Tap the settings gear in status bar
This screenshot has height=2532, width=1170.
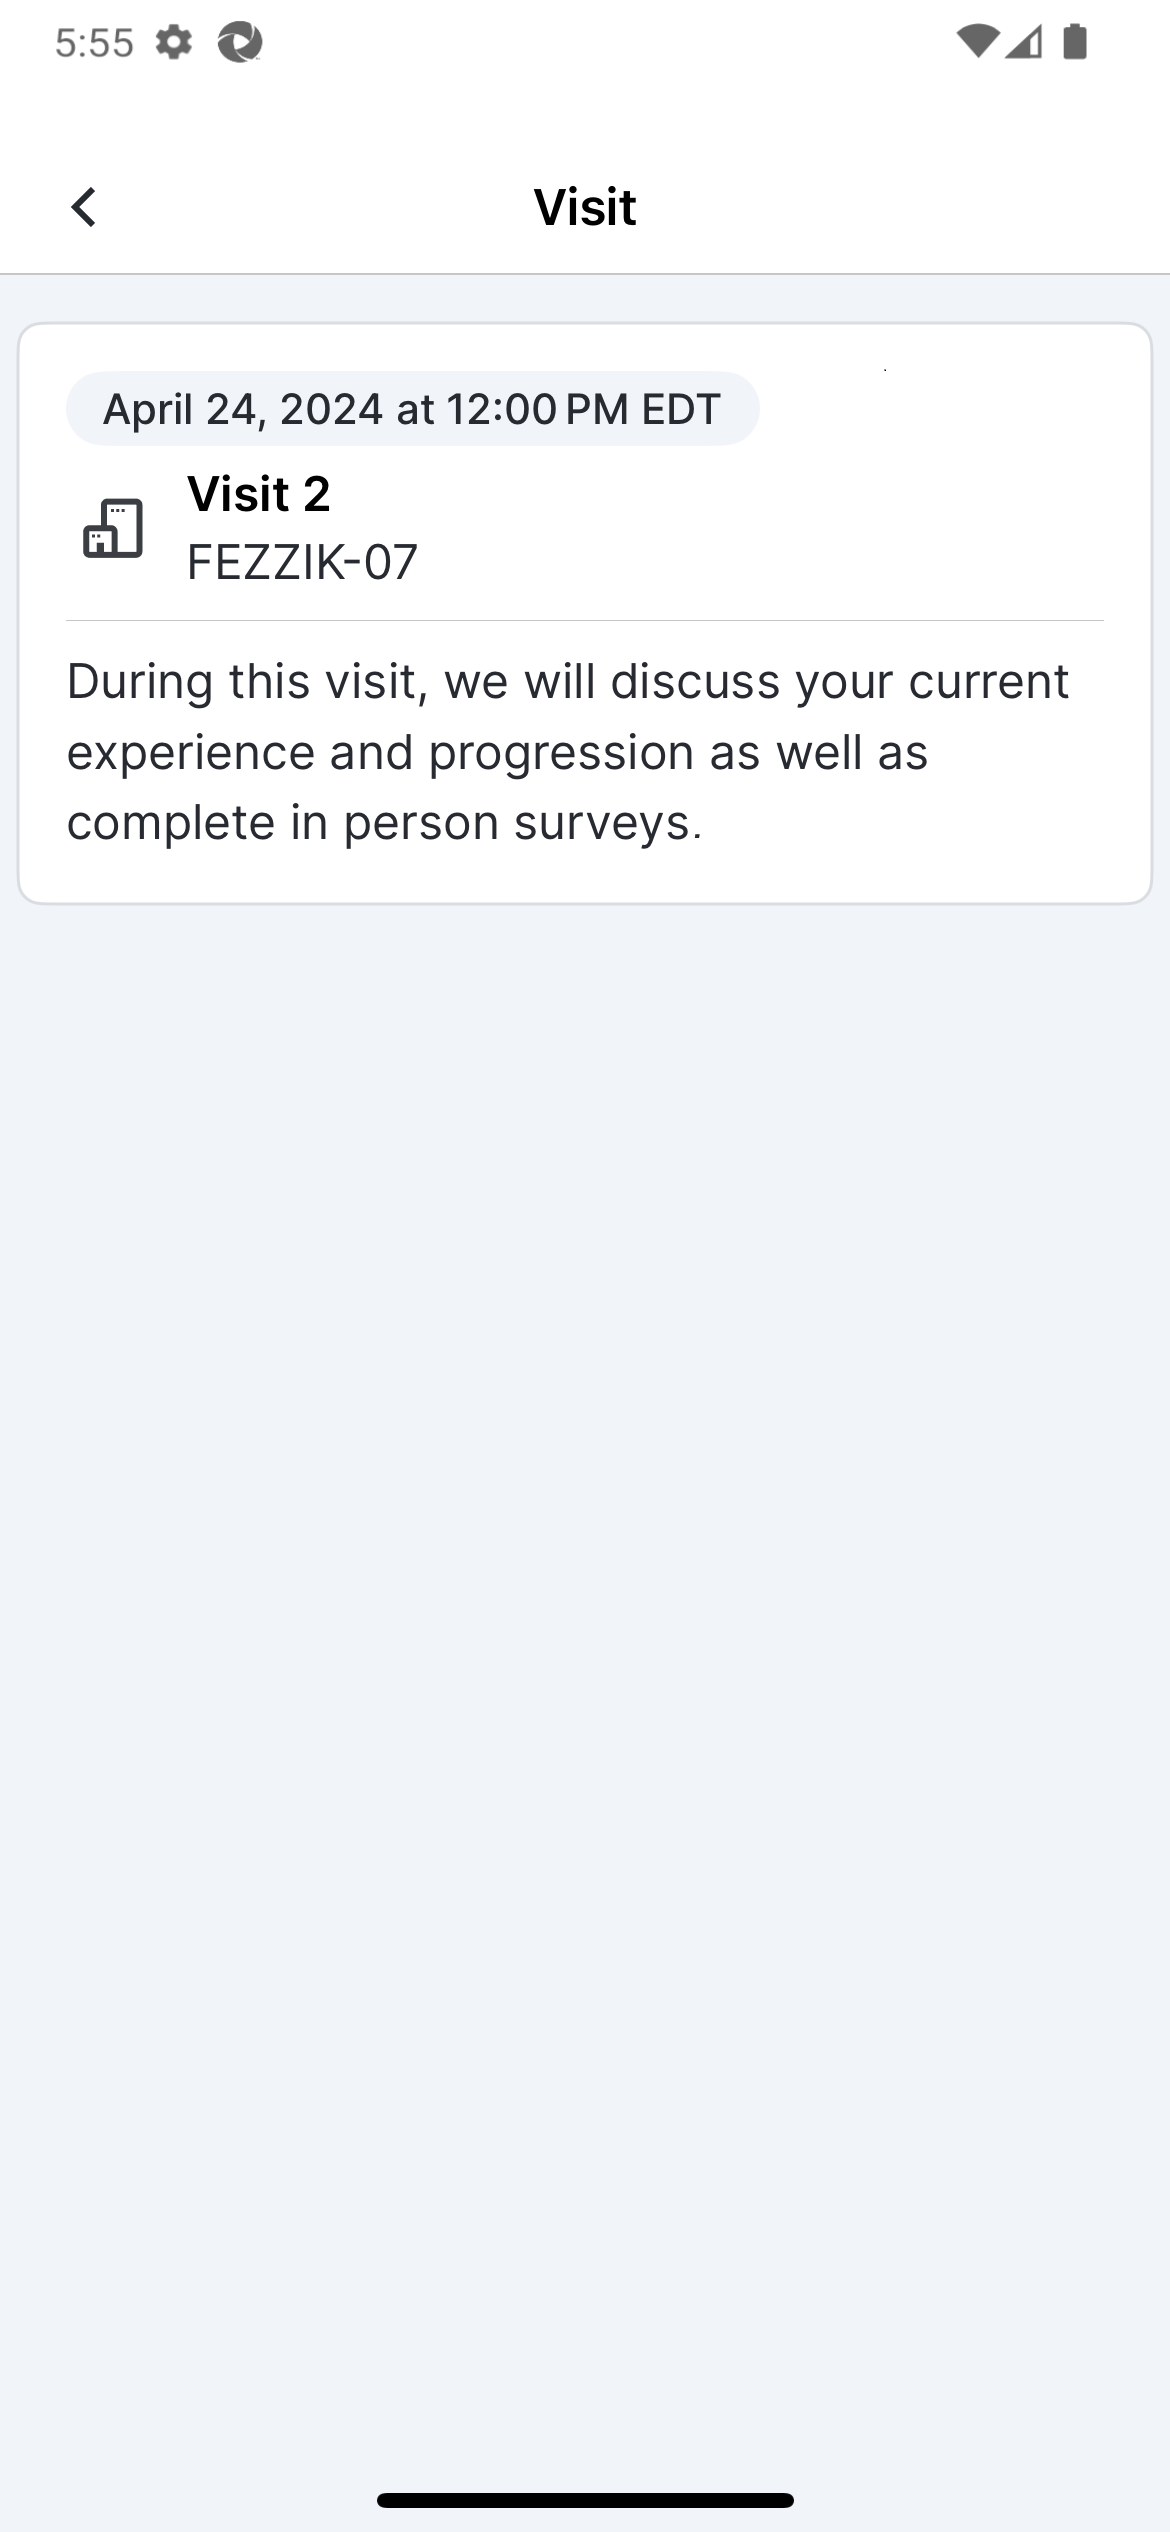(x=174, y=43)
